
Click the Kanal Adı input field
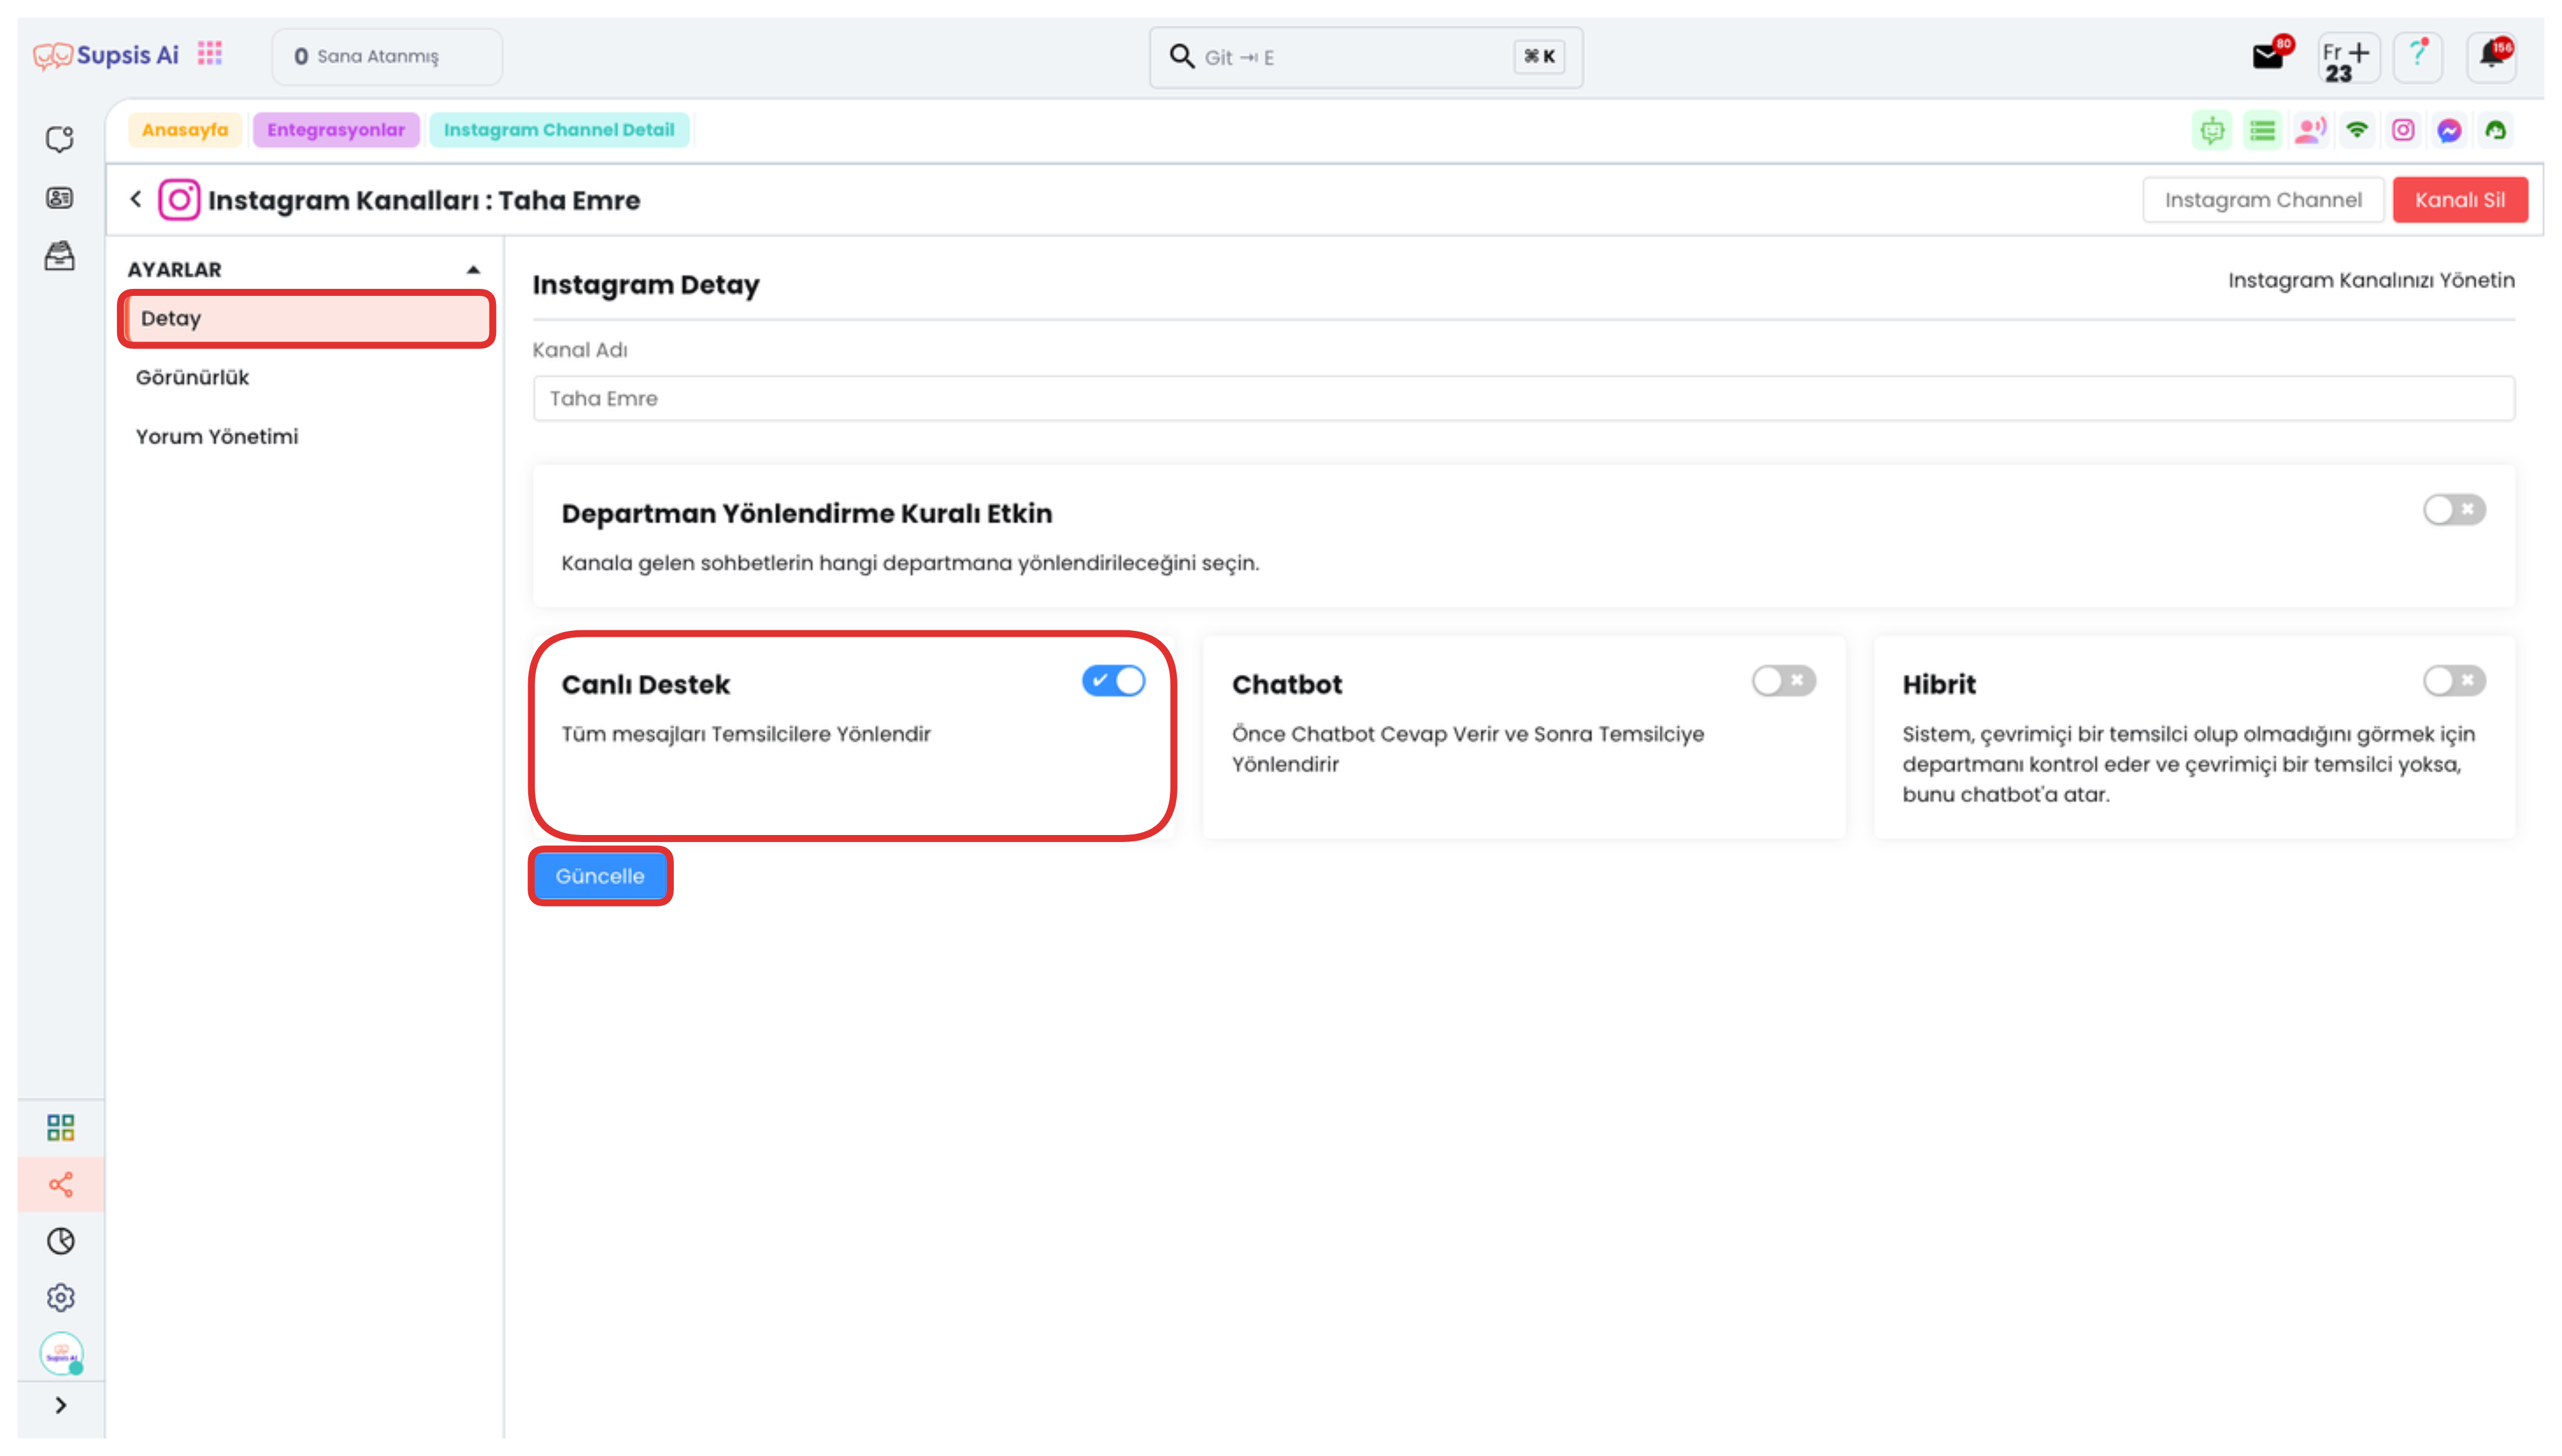point(1524,399)
